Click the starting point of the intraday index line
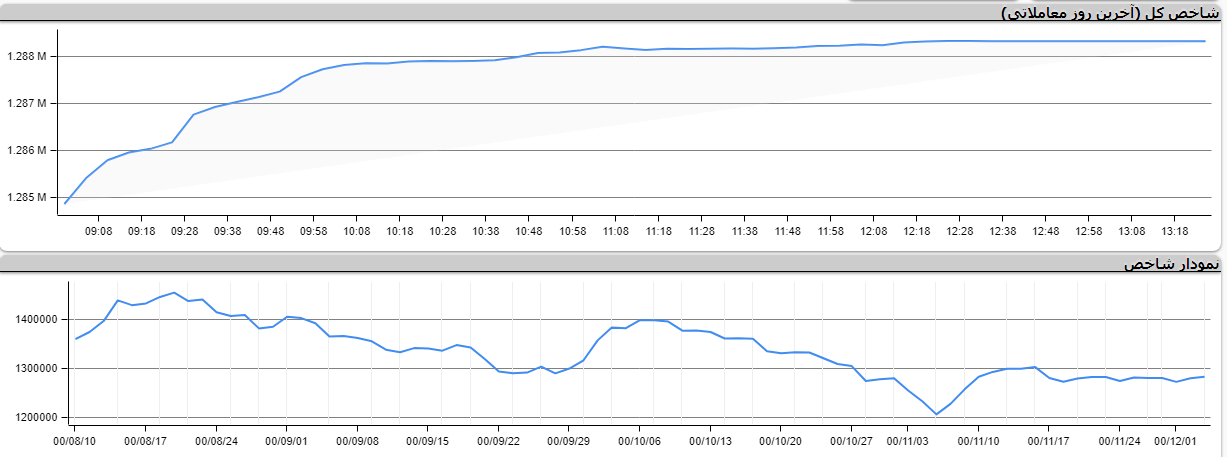1227x457 pixels. (65, 204)
